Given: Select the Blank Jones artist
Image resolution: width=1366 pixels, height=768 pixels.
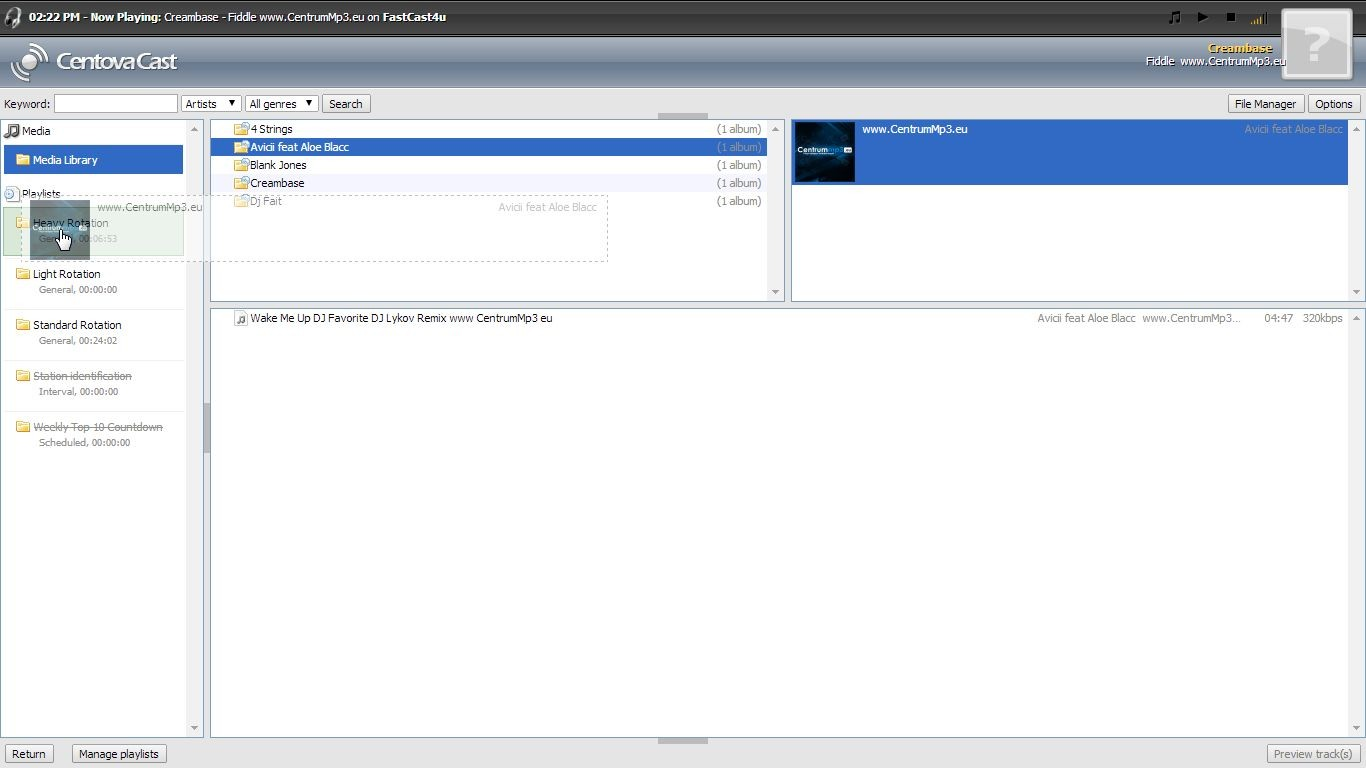Looking at the screenshot, I should pos(489,165).
